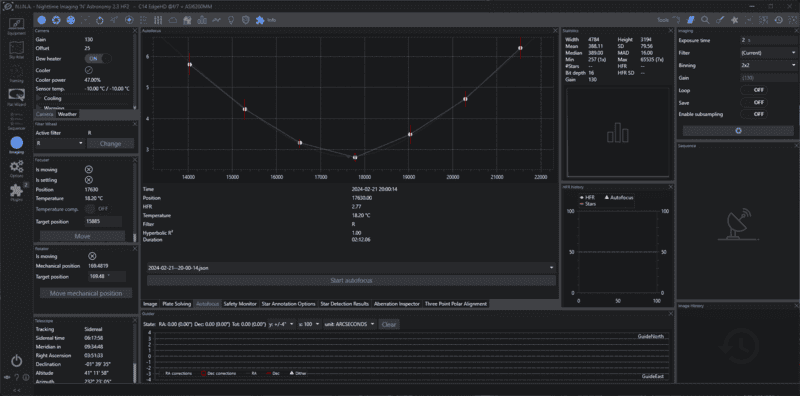Image resolution: width=800 pixels, height=396 pixels.
Task: Click the power icon in sidebar
Action: 17,361
